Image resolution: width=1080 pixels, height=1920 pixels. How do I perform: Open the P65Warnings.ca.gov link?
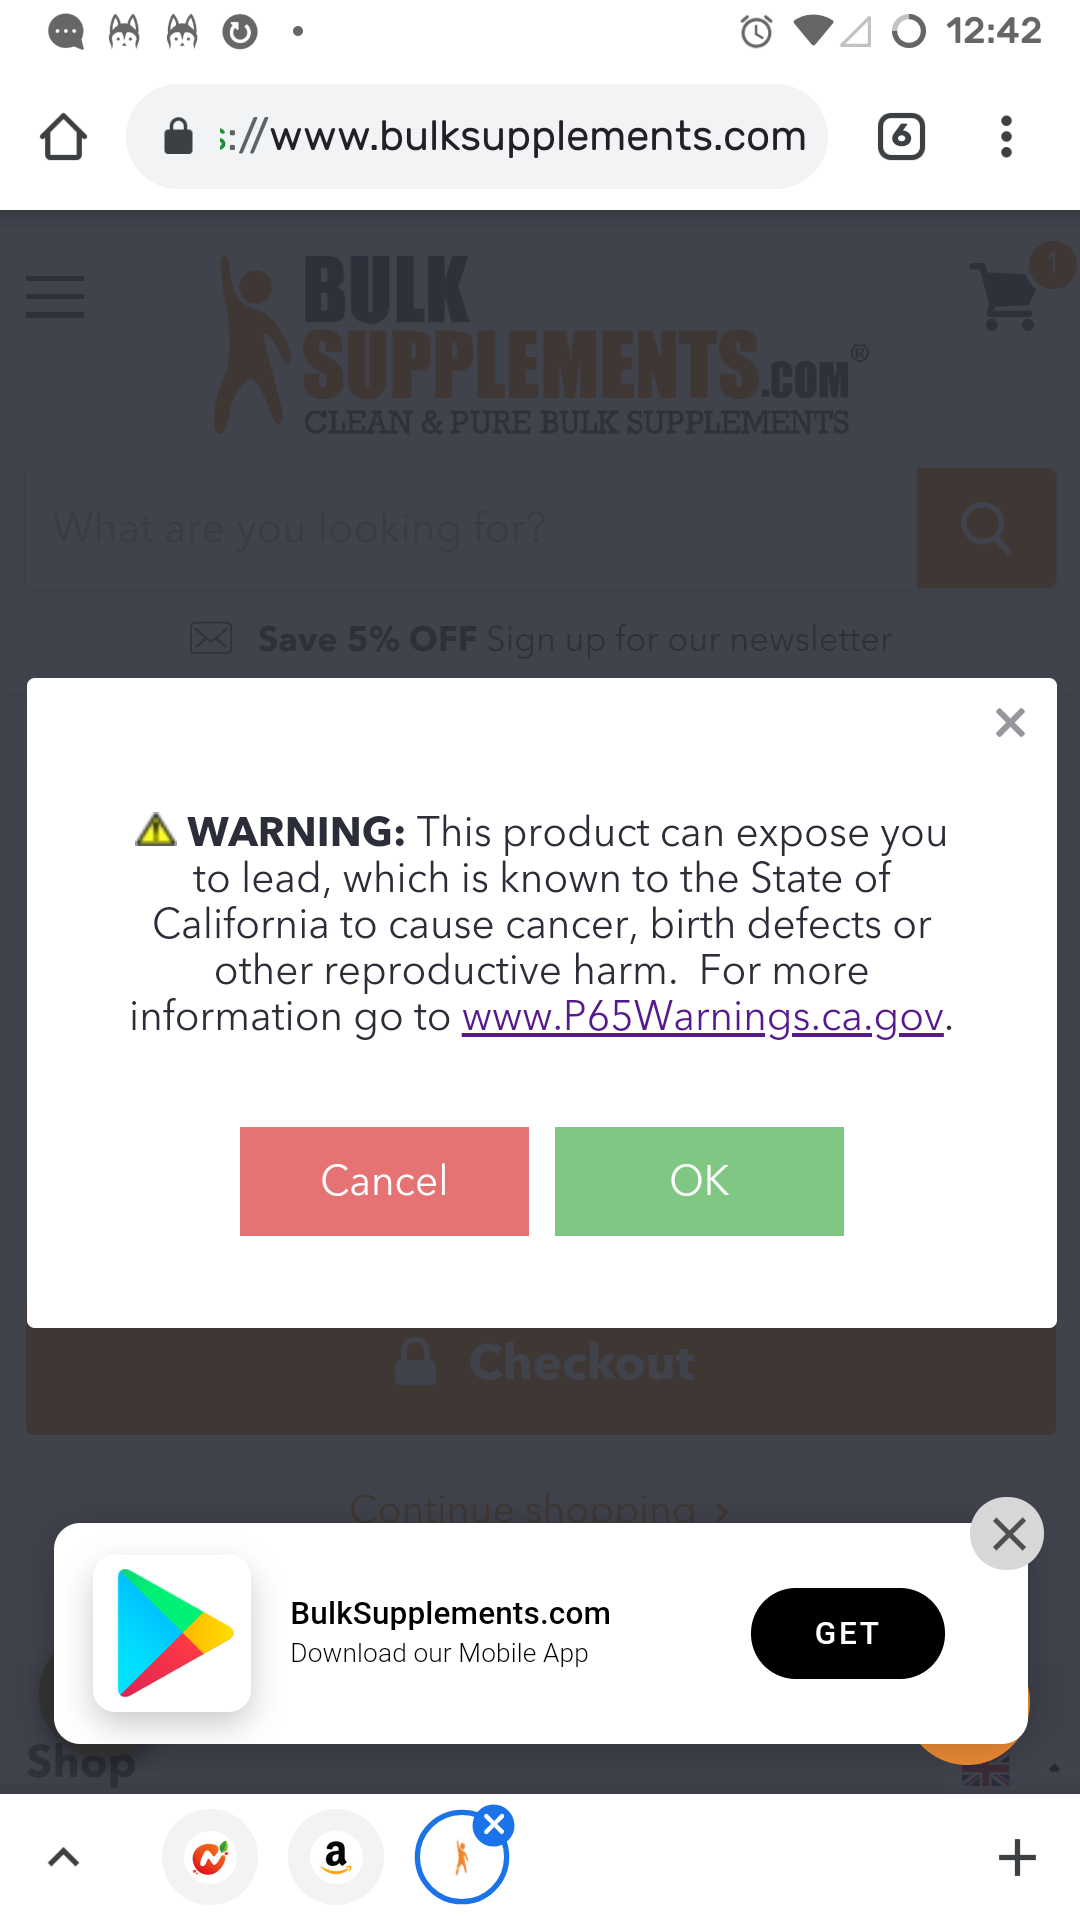point(702,1017)
